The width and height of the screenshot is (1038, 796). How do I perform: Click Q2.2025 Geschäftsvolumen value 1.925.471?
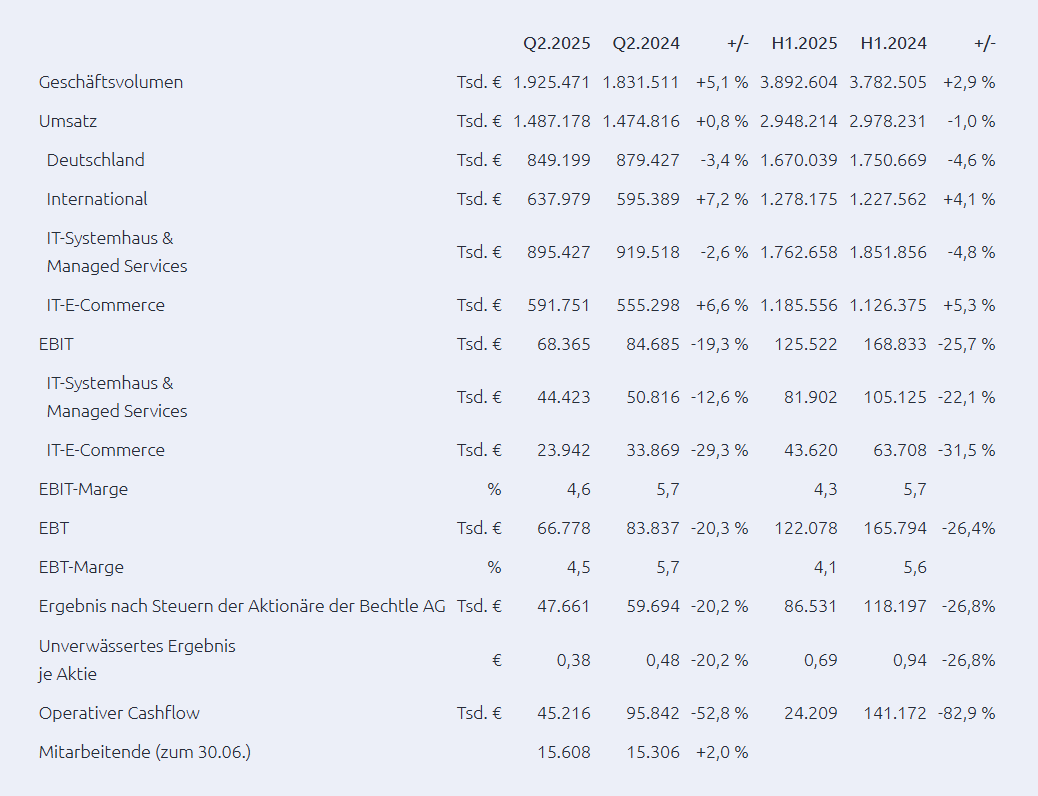coord(551,82)
